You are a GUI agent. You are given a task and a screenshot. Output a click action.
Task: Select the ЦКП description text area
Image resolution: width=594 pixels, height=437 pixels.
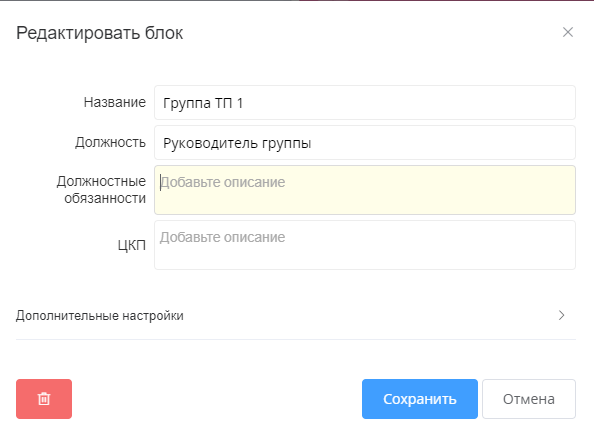point(365,245)
